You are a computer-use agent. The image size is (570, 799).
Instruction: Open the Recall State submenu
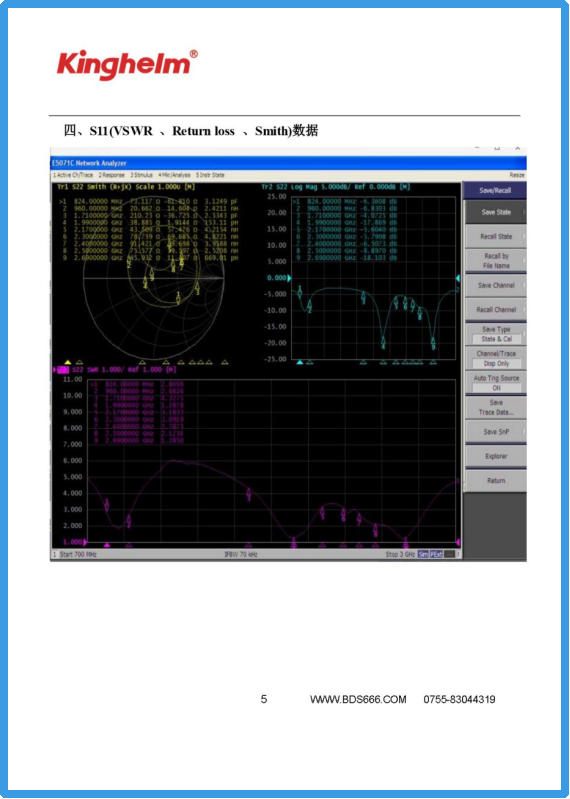tap(495, 236)
